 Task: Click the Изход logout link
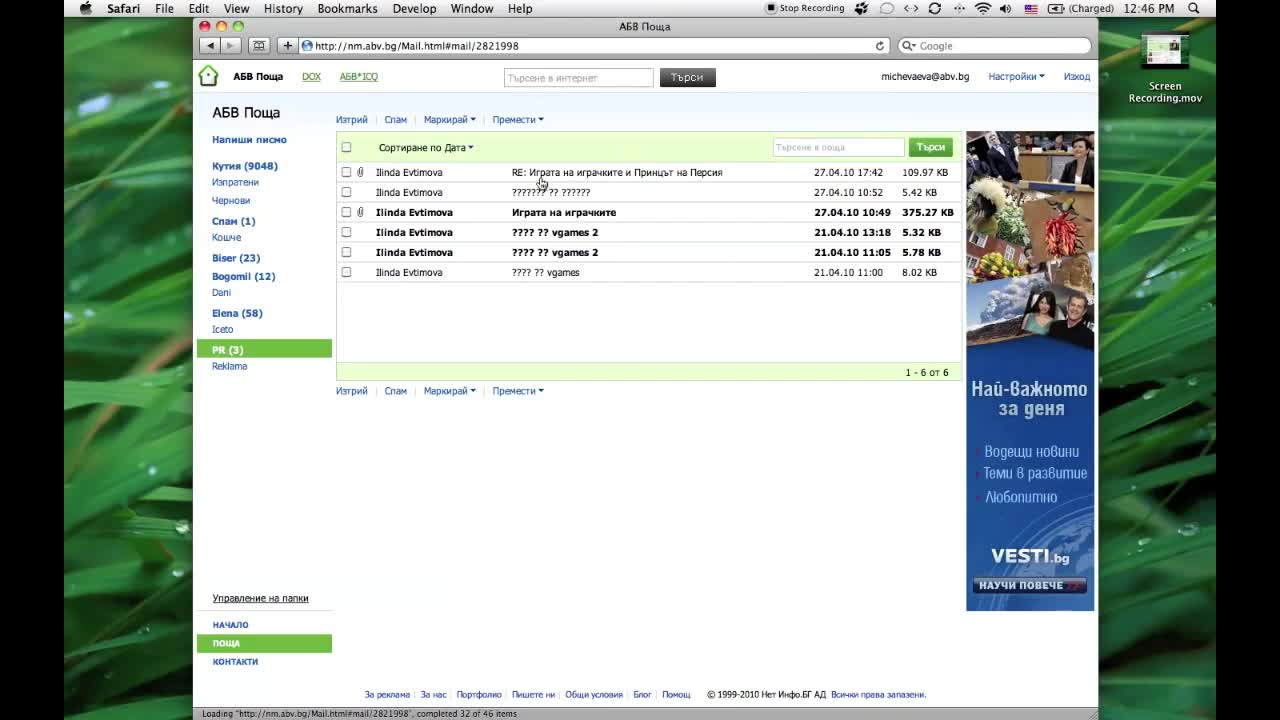tap(1077, 76)
